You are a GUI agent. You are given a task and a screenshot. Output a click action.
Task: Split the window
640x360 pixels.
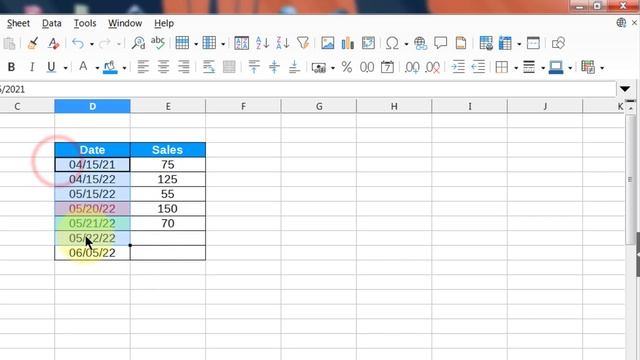click(x=533, y=43)
